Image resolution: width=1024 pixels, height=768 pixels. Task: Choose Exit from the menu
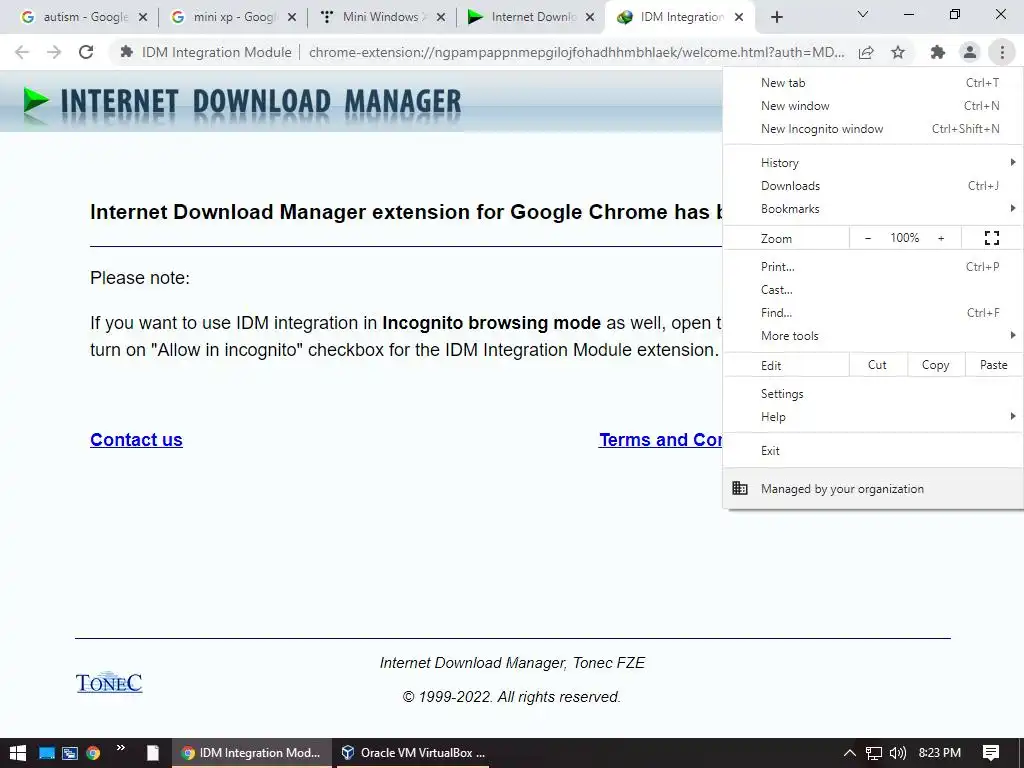click(x=873, y=451)
